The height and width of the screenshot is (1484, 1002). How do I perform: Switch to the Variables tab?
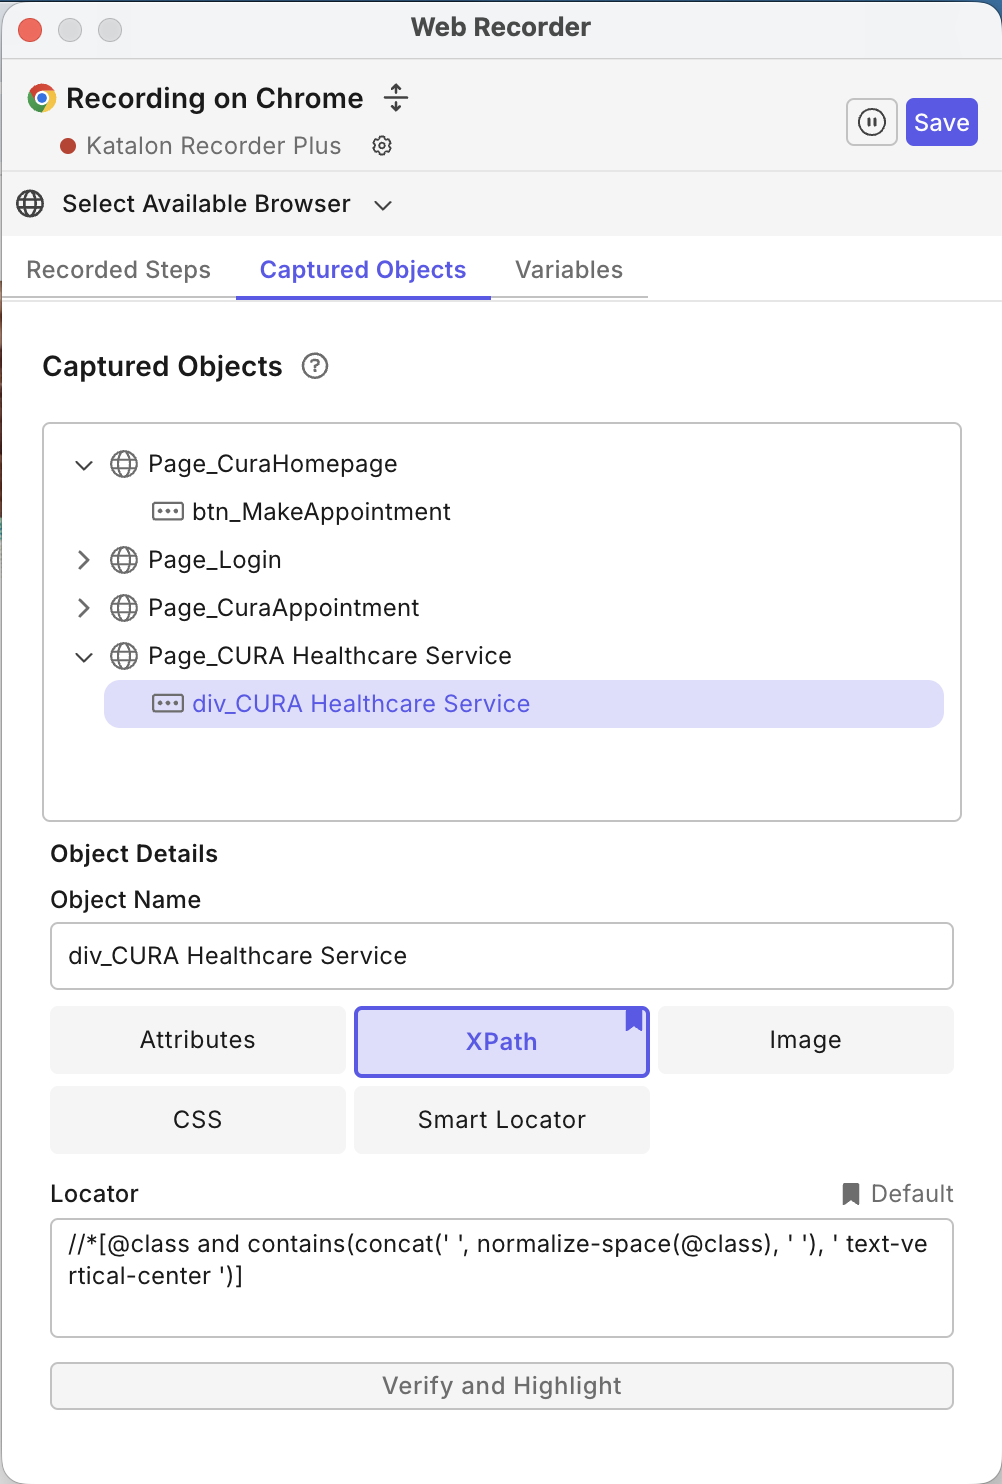click(568, 270)
